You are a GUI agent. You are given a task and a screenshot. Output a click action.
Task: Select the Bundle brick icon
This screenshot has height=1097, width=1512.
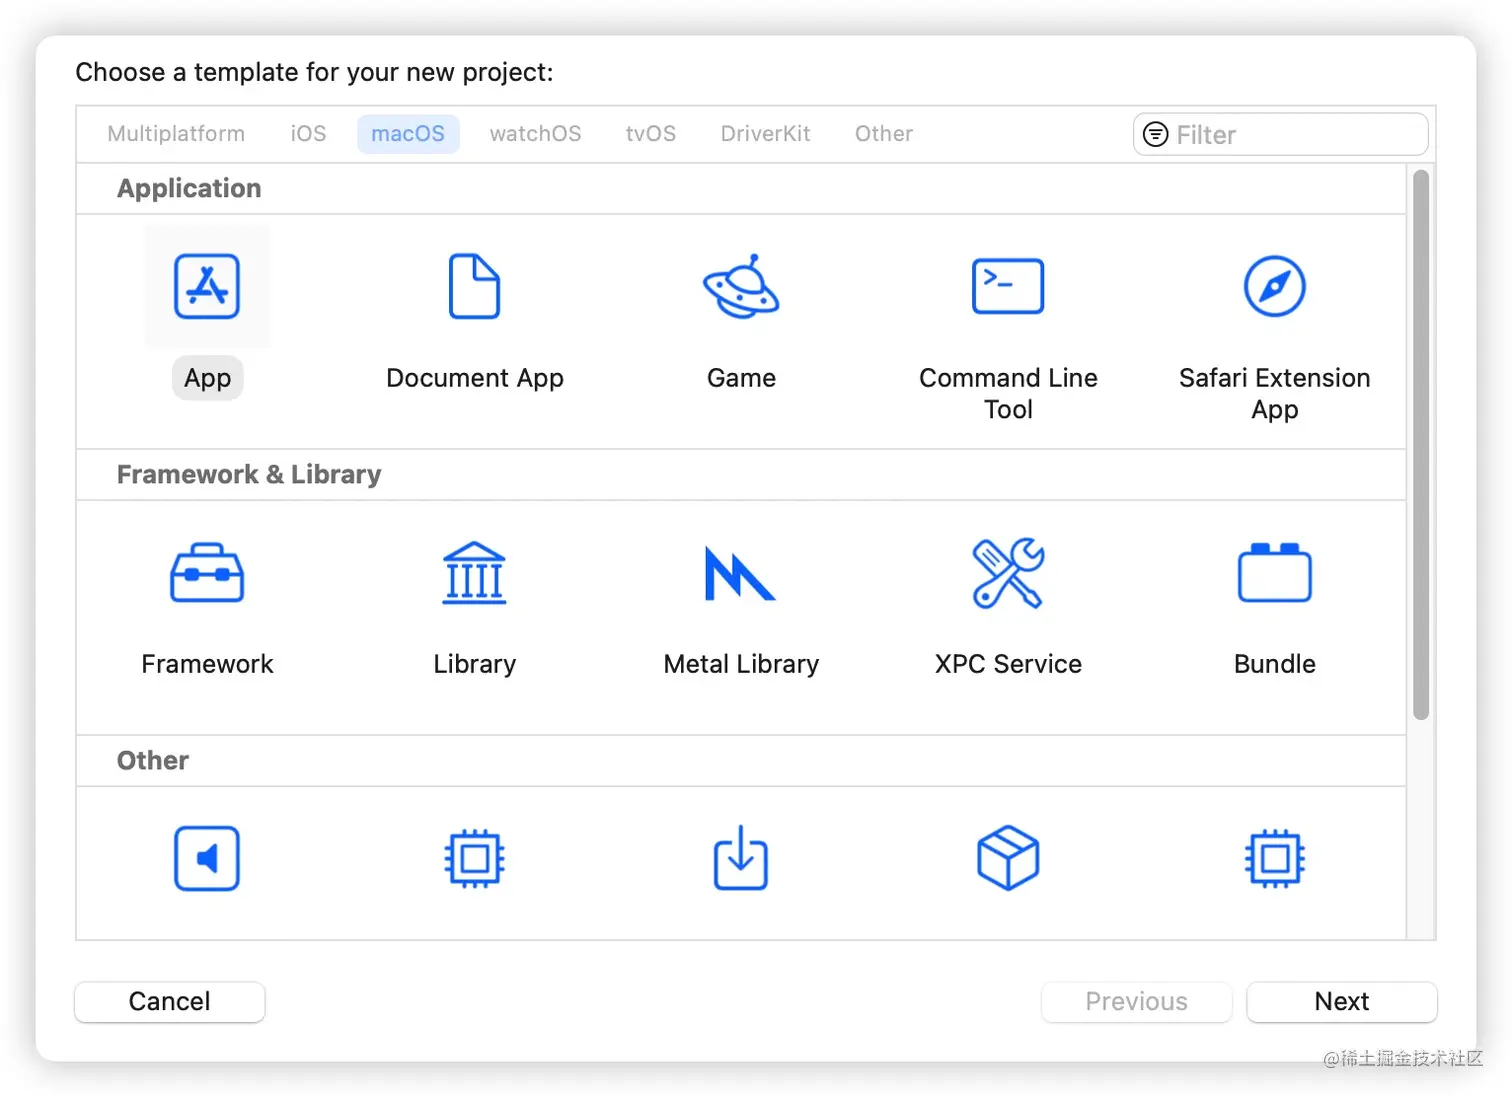coord(1274,572)
